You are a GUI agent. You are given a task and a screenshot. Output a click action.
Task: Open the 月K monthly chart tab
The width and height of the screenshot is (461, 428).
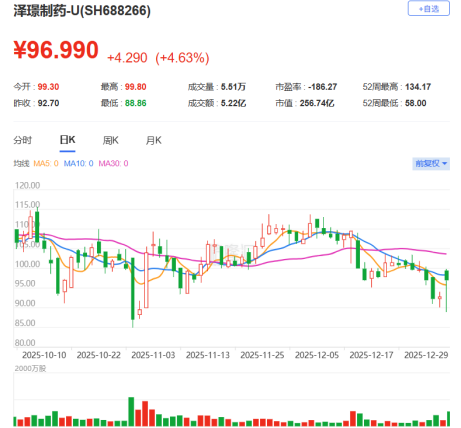pyautogui.click(x=153, y=140)
